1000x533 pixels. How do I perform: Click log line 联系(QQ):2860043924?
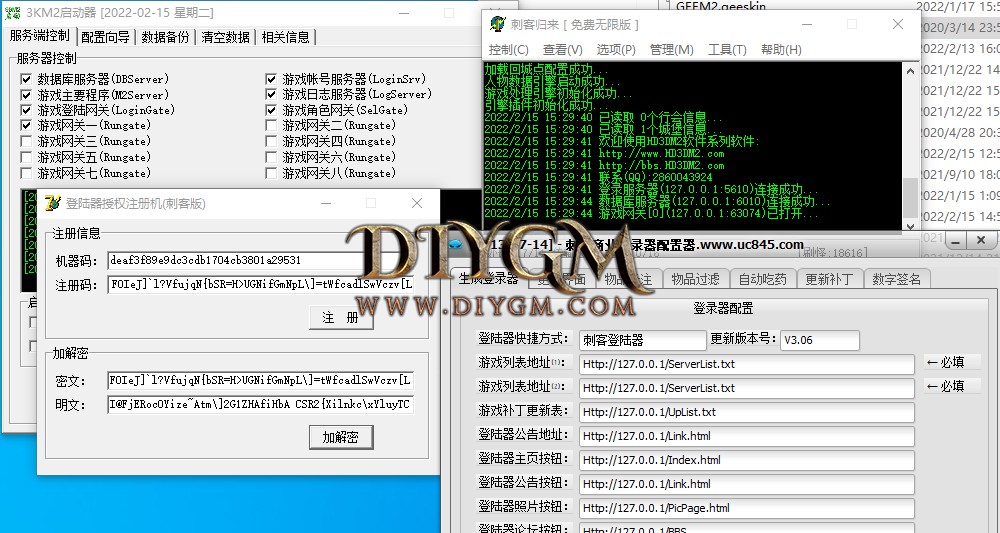coord(656,177)
